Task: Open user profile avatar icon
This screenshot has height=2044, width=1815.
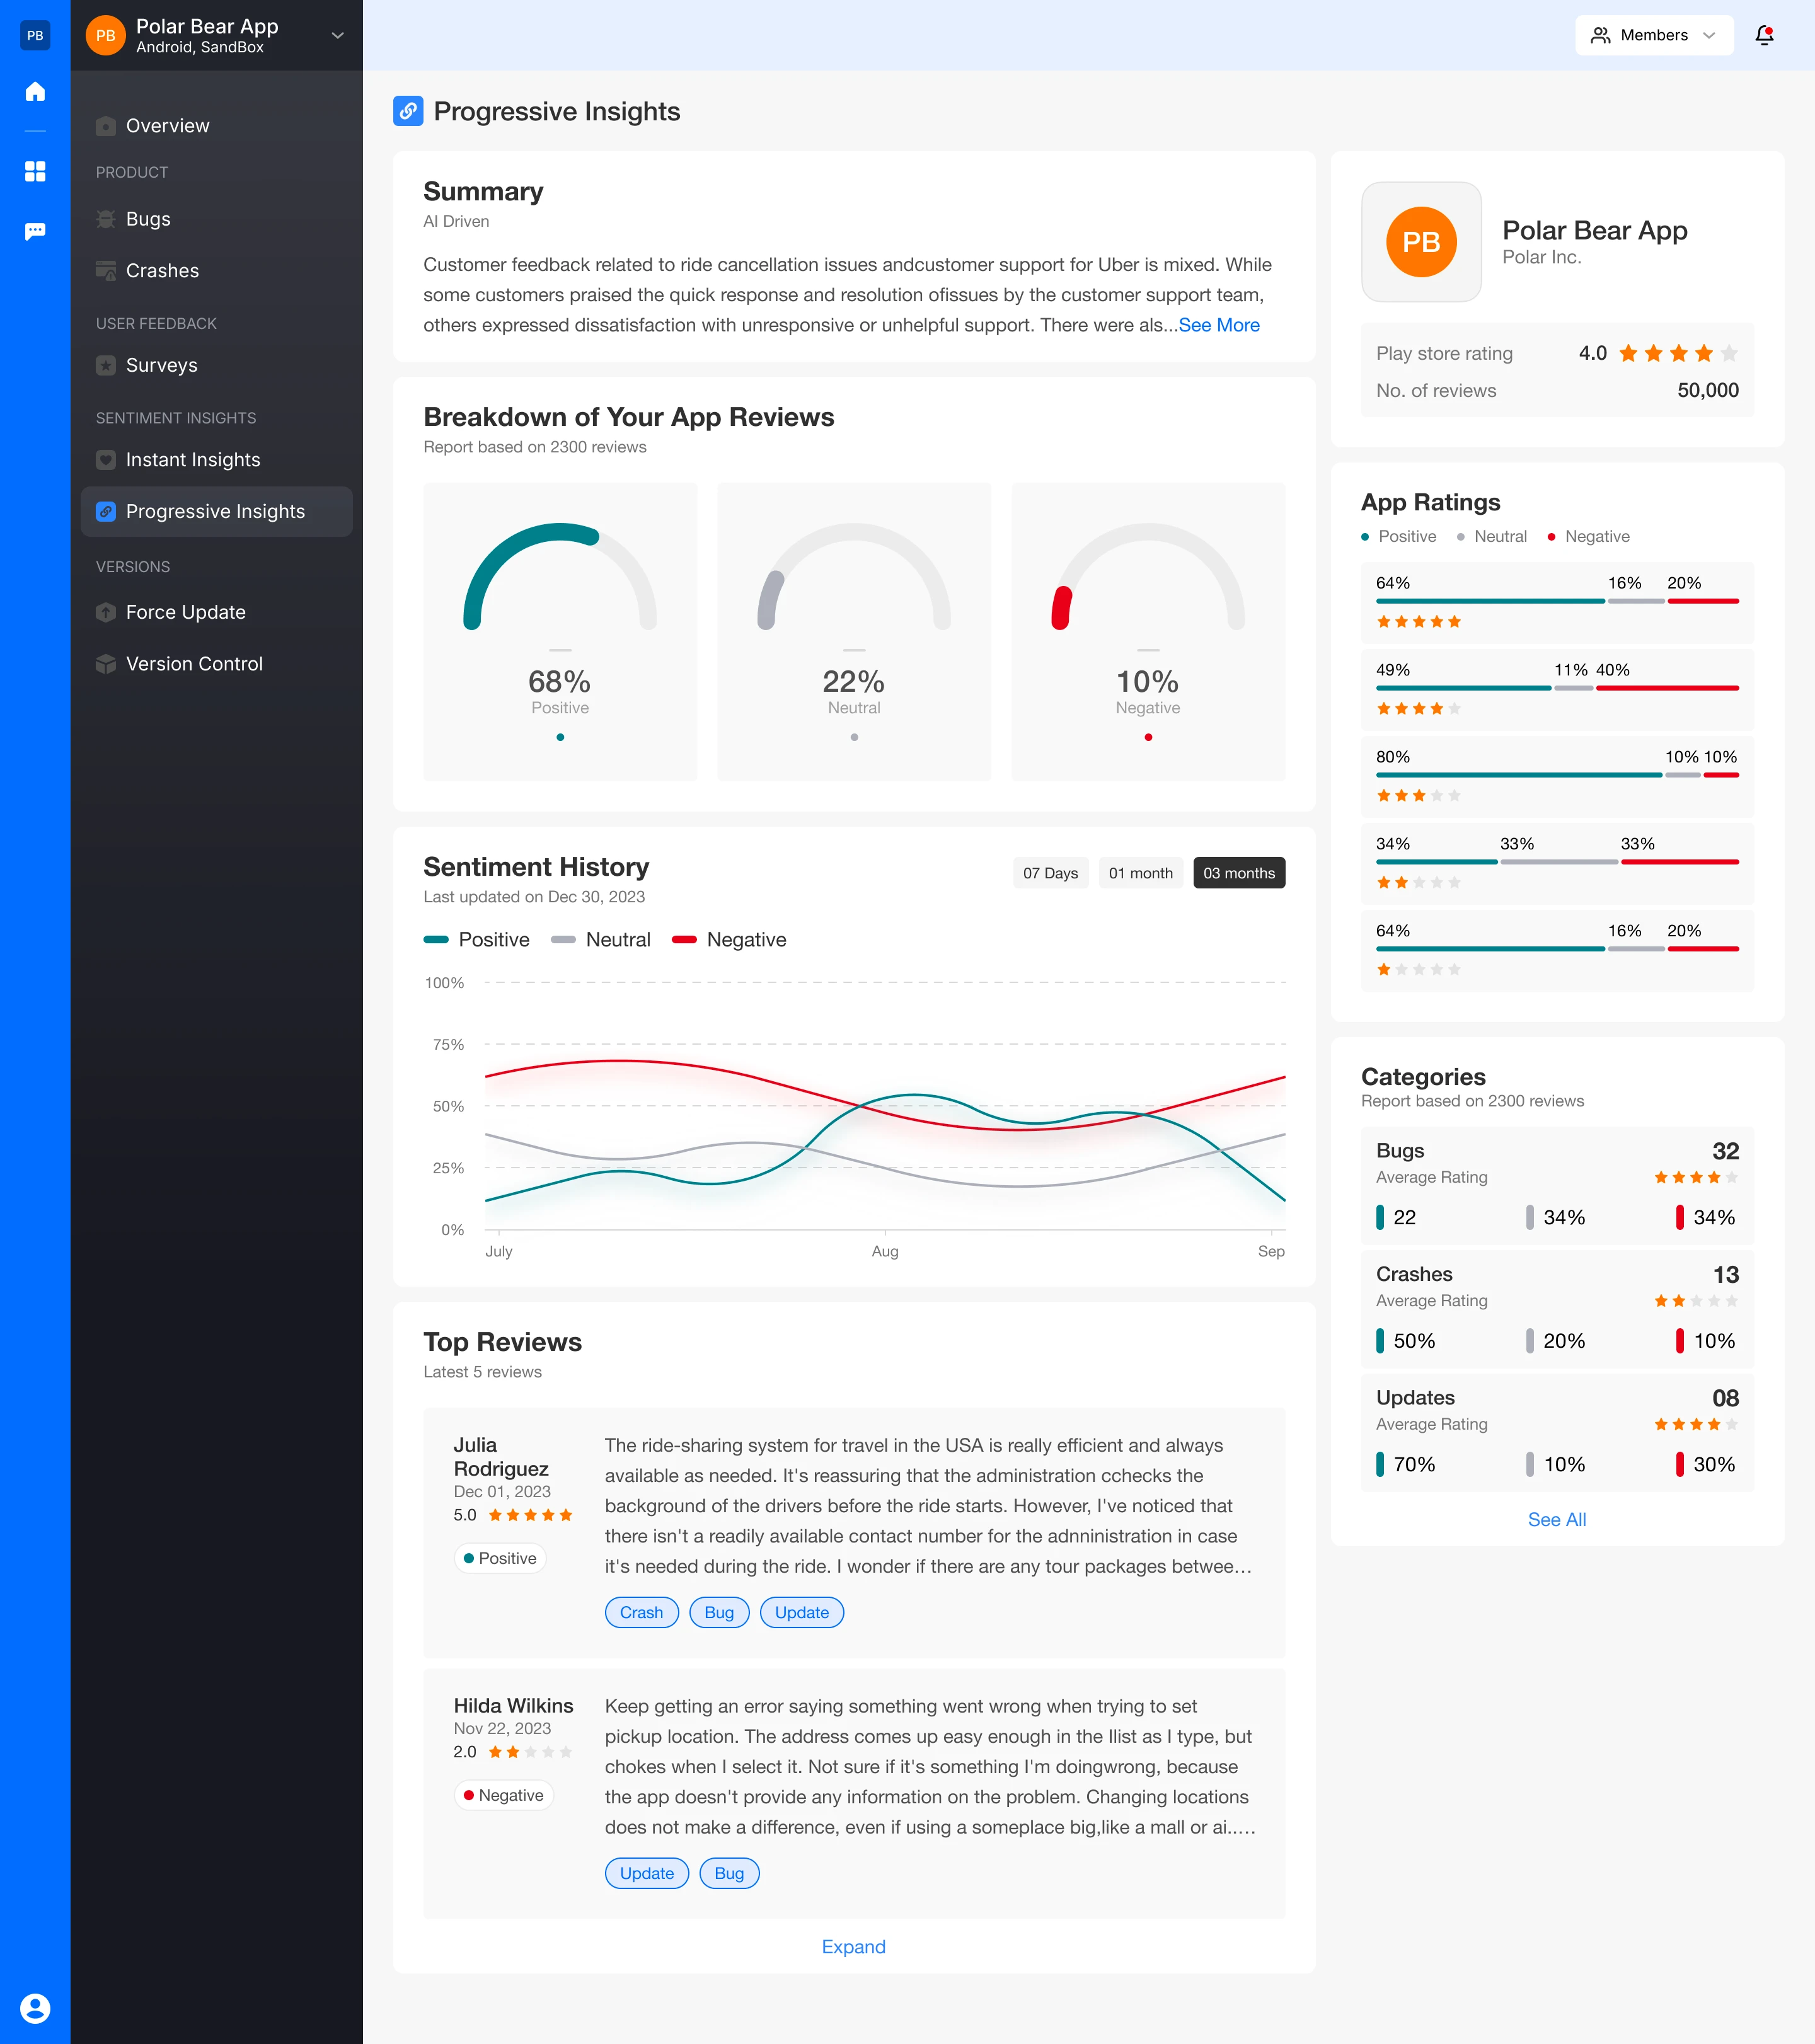Action: click(x=35, y=2008)
